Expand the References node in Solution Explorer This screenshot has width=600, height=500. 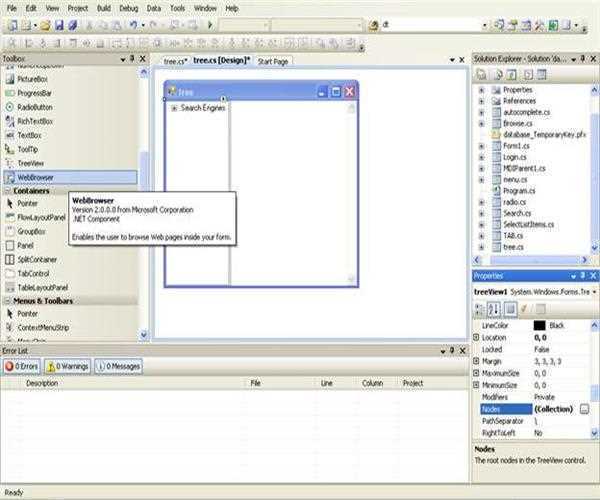click(x=482, y=101)
